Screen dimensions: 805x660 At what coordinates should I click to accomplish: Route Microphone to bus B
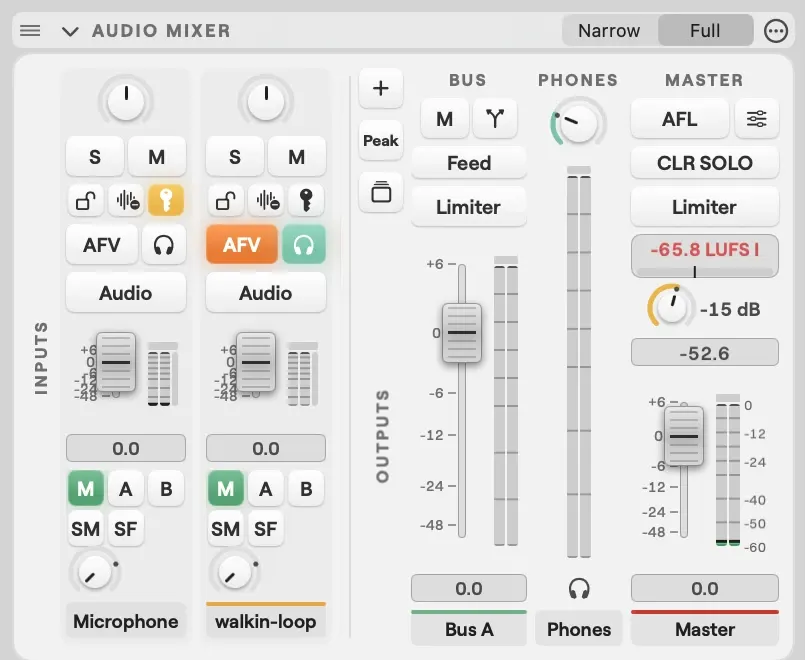166,489
